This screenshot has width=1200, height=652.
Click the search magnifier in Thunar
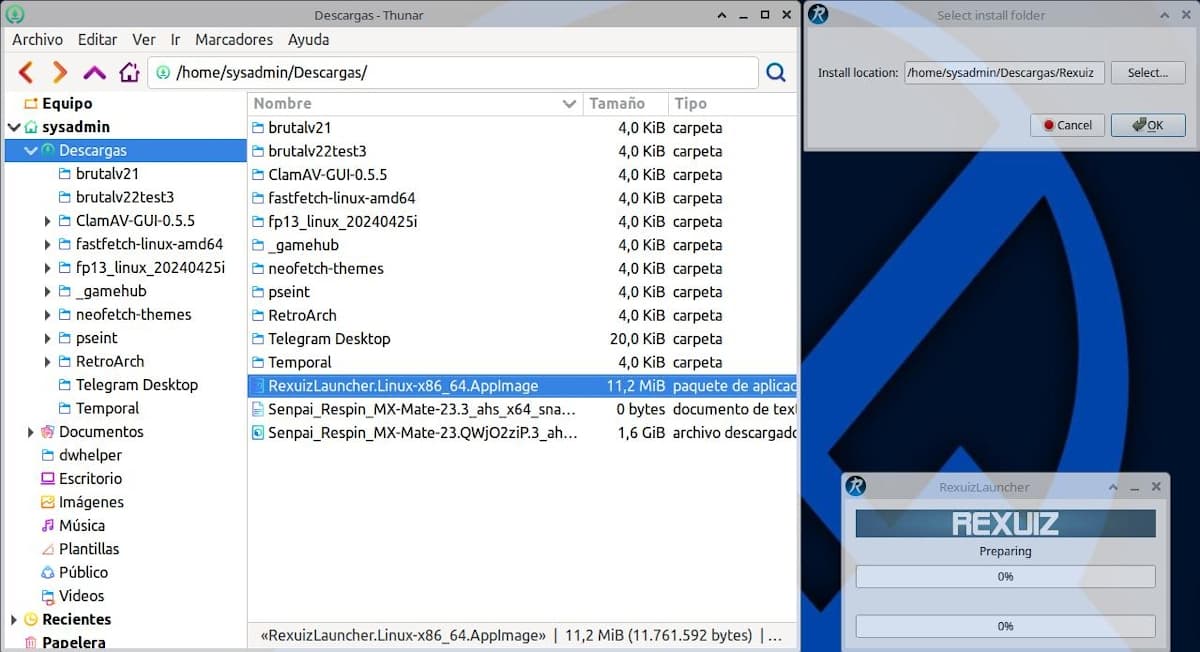pos(776,72)
